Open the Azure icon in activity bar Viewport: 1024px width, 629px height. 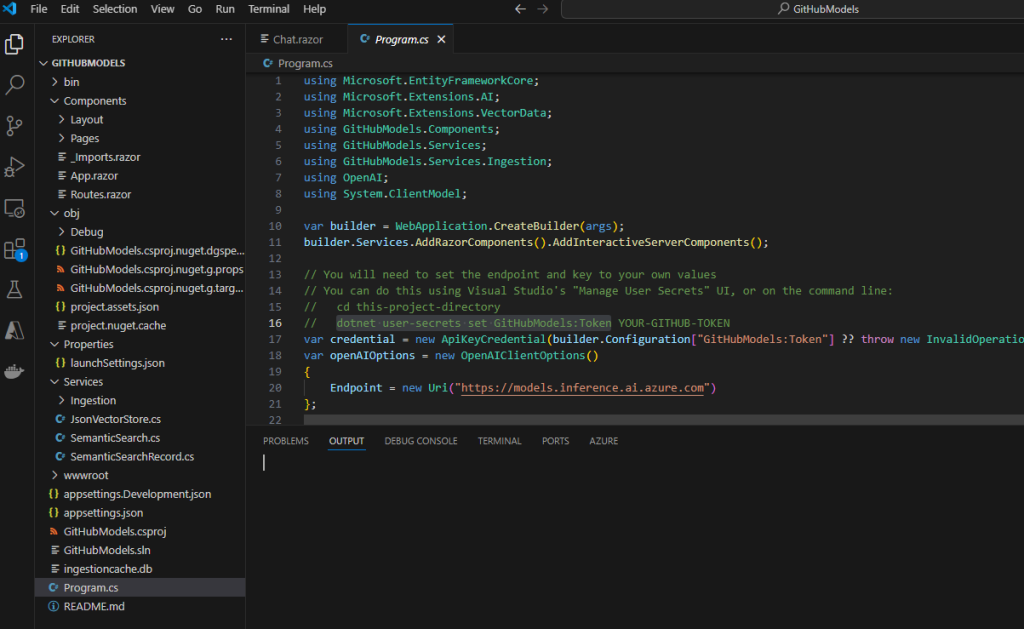(14, 331)
